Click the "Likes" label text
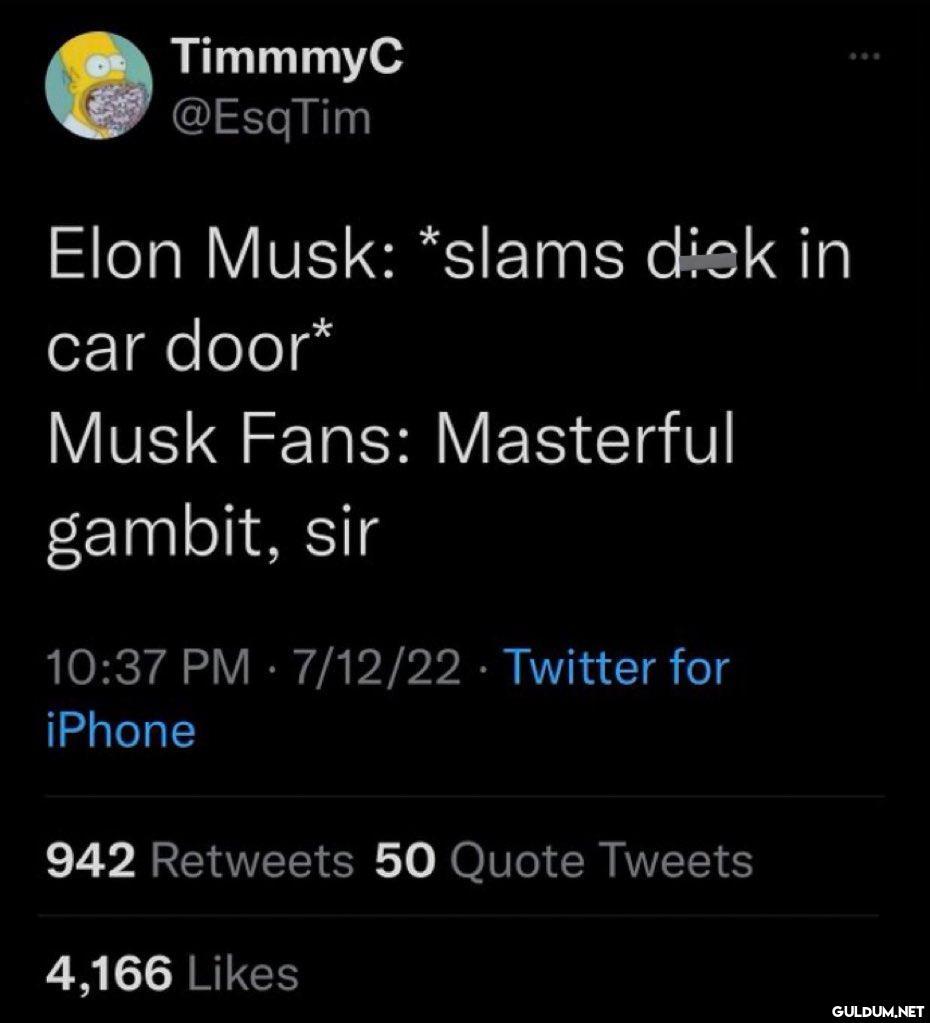930x1023 pixels. click(x=243, y=973)
